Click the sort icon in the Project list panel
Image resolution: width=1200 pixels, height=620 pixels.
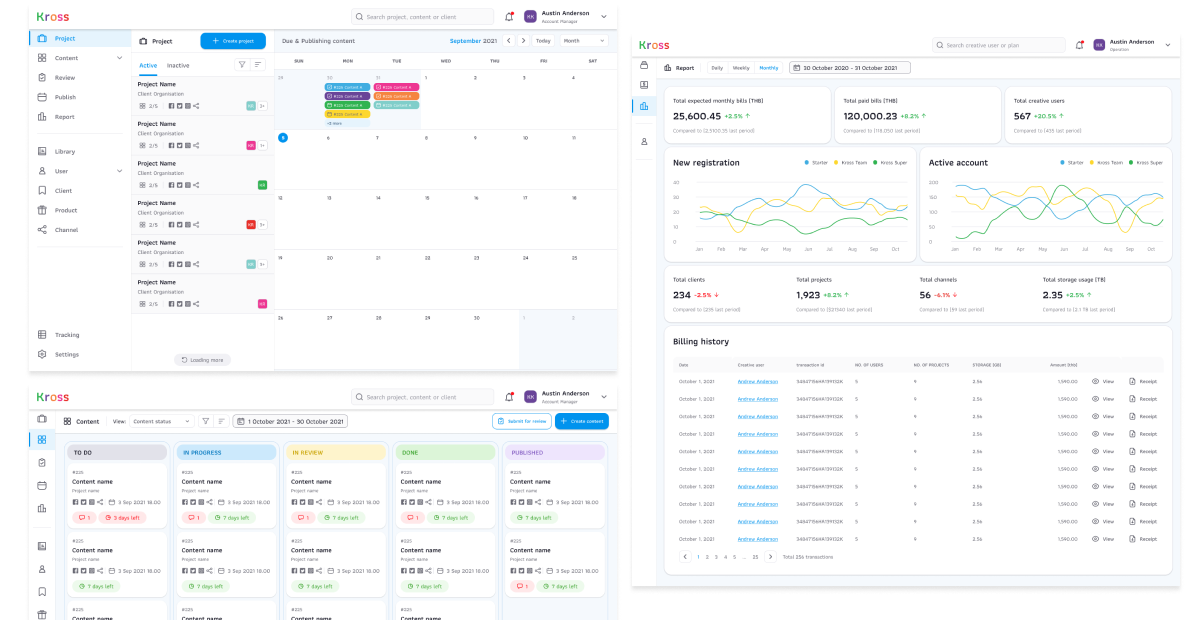[258, 65]
